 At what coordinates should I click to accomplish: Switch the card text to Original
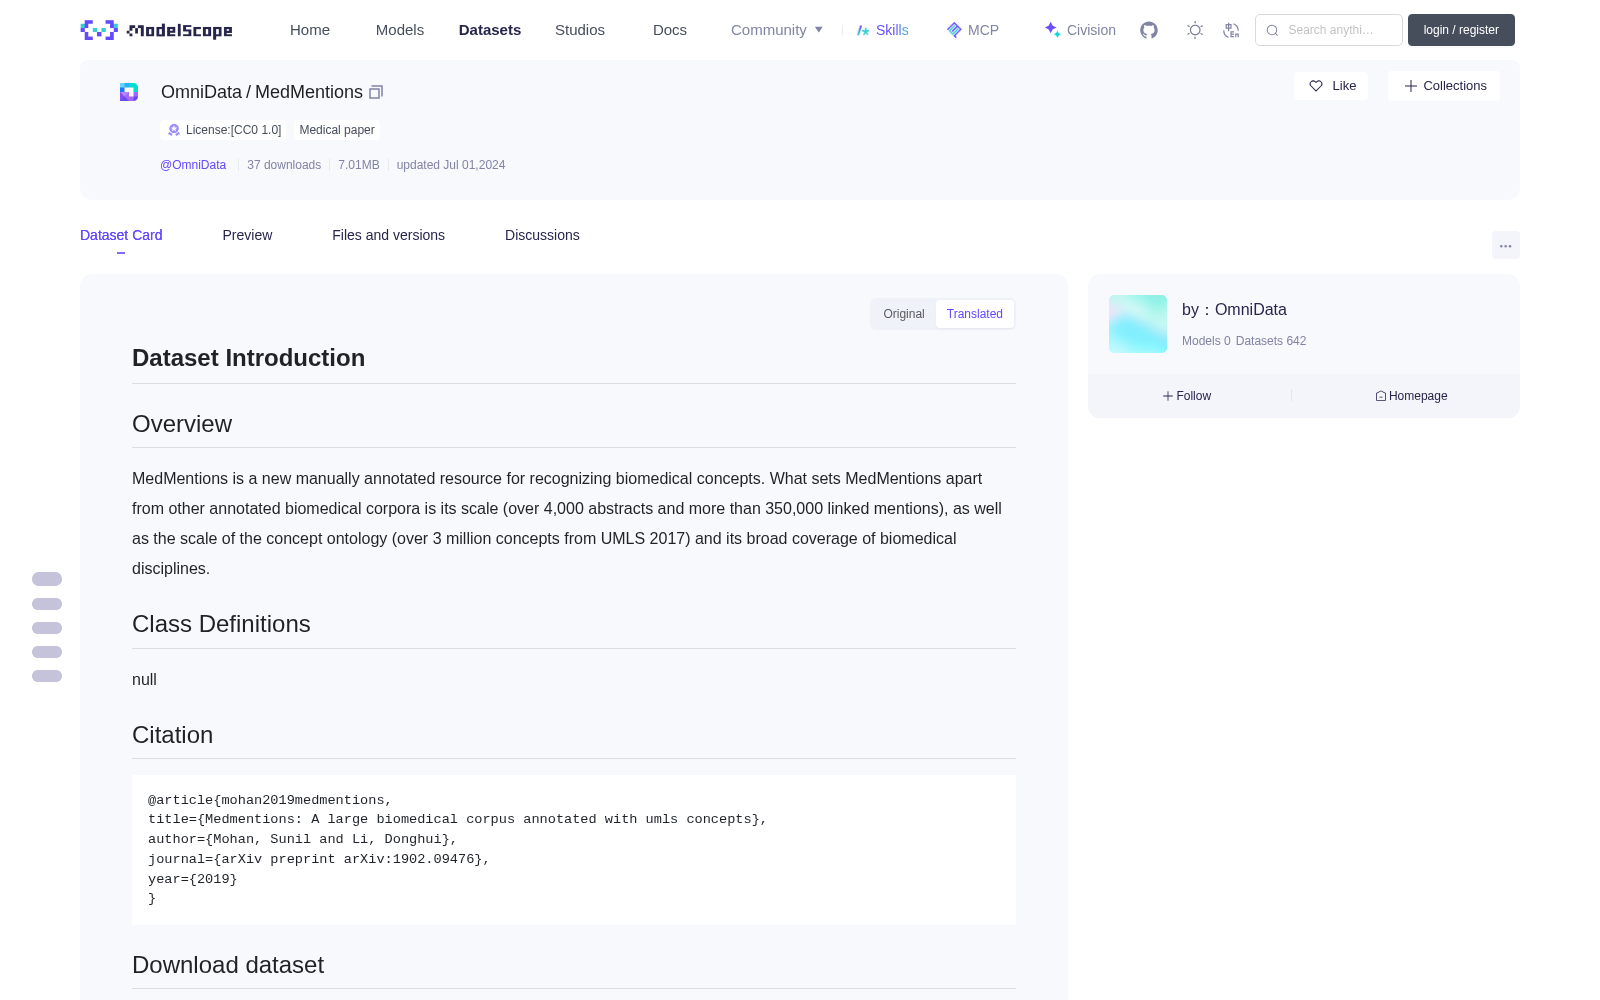pos(904,314)
